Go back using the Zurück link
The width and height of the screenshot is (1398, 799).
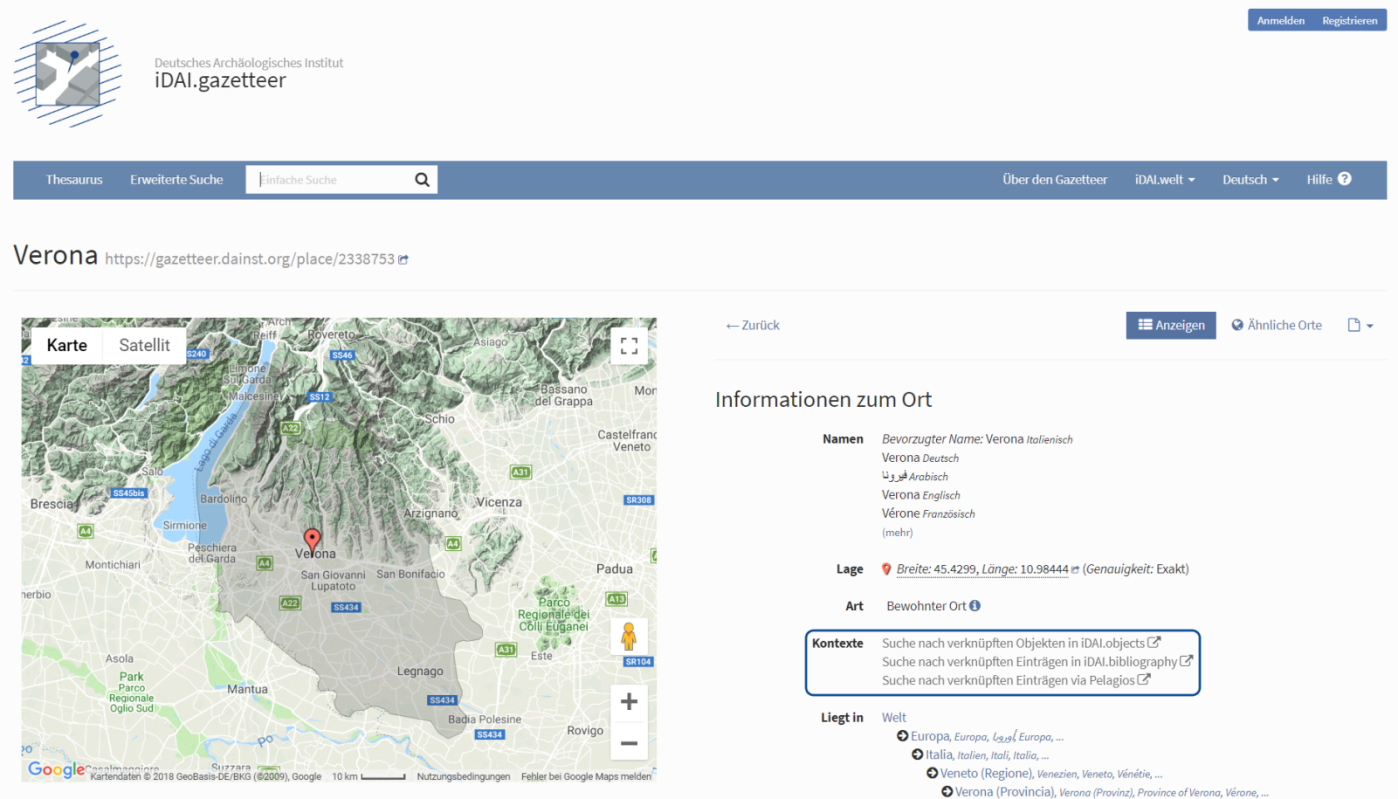[753, 325]
